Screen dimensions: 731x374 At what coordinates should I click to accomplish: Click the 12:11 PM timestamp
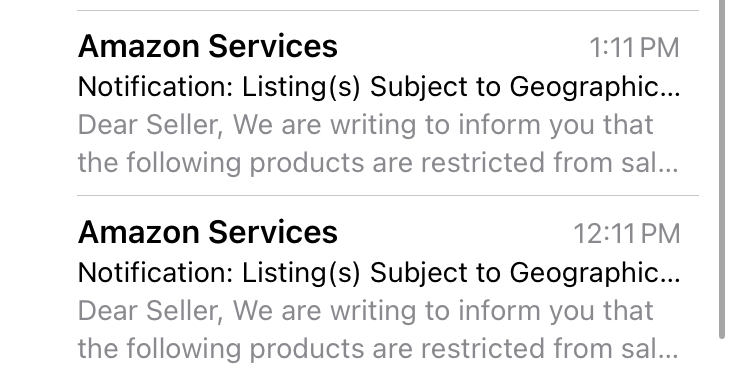pyautogui.click(x=627, y=233)
